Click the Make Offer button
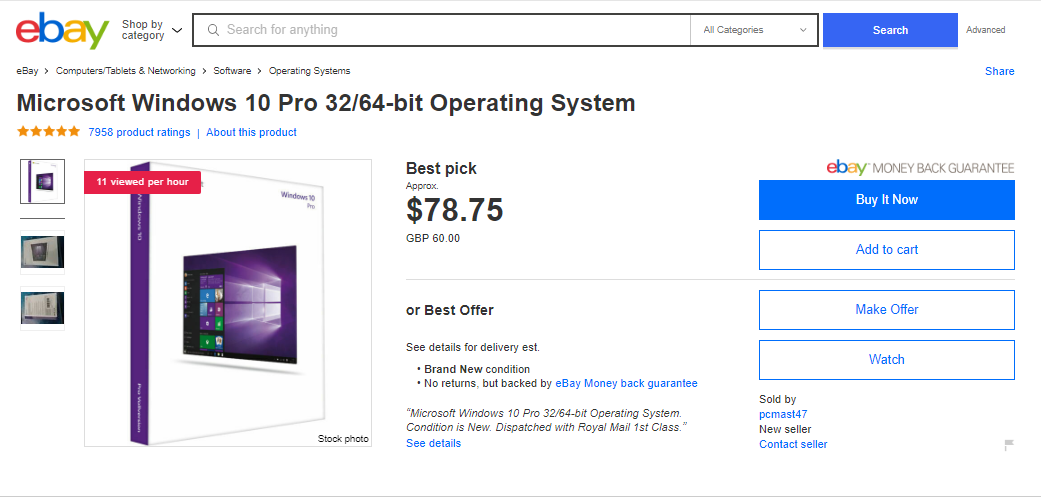Image resolution: width=1041 pixels, height=497 pixels. (886, 310)
